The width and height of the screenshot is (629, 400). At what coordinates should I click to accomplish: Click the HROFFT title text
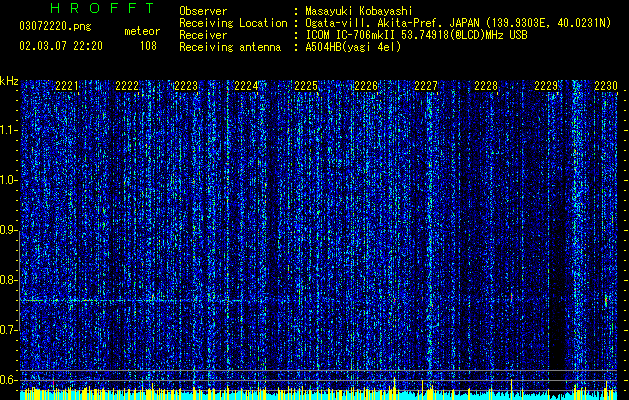102,8
